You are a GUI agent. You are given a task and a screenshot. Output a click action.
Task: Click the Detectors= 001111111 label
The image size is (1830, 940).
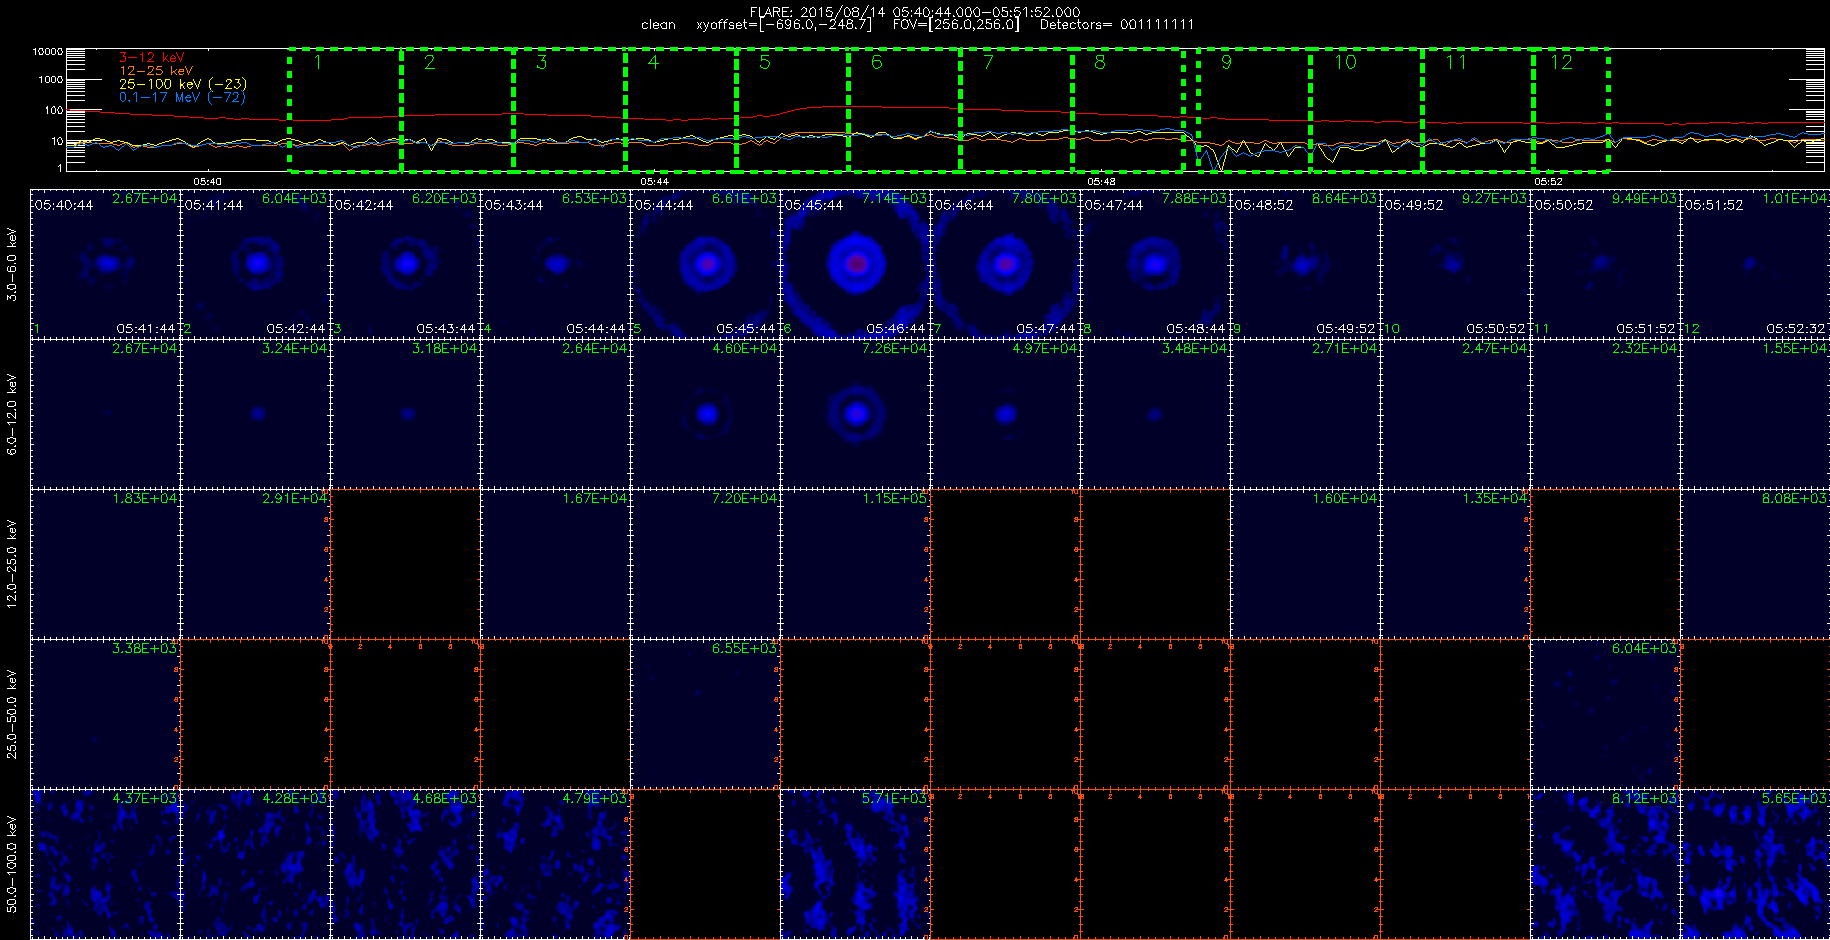(1117, 25)
